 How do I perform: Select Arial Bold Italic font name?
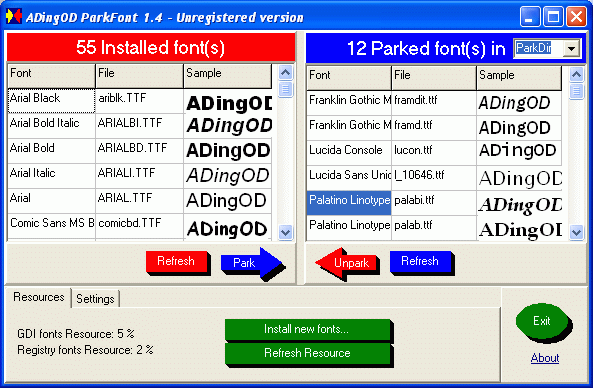pyautogui.click(x=51, y=126)
